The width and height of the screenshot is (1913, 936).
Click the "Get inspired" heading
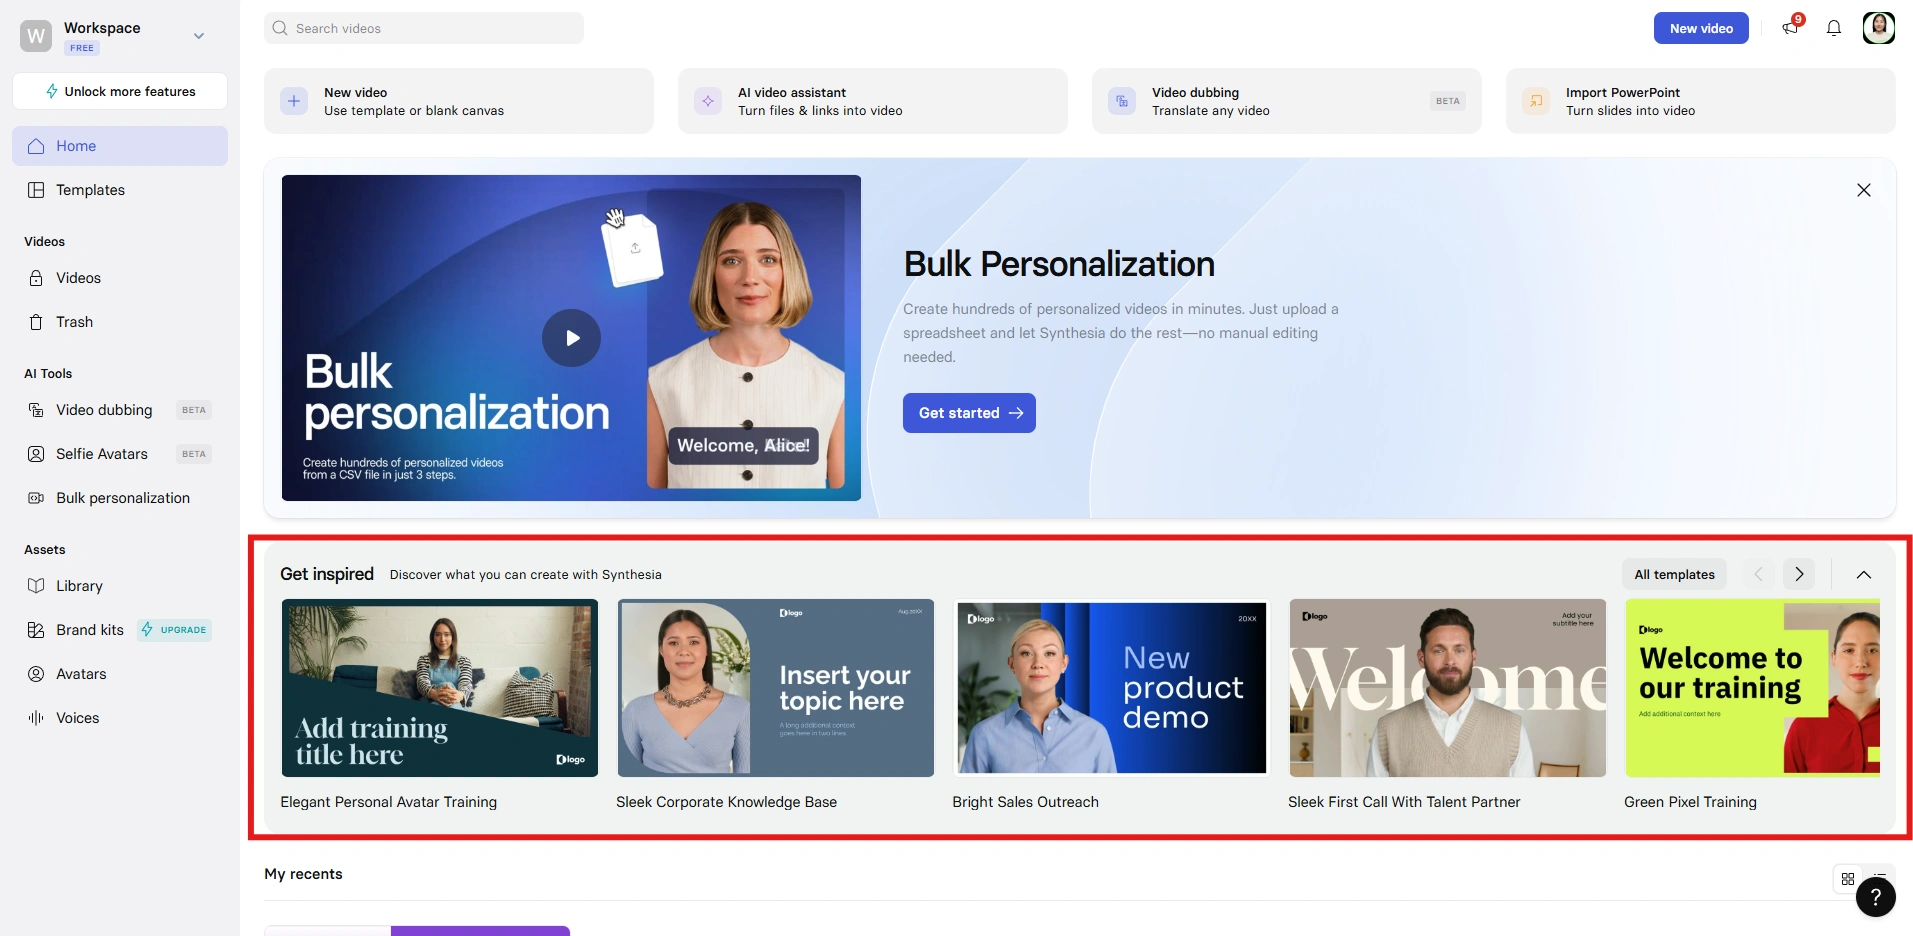coord(327,574)
